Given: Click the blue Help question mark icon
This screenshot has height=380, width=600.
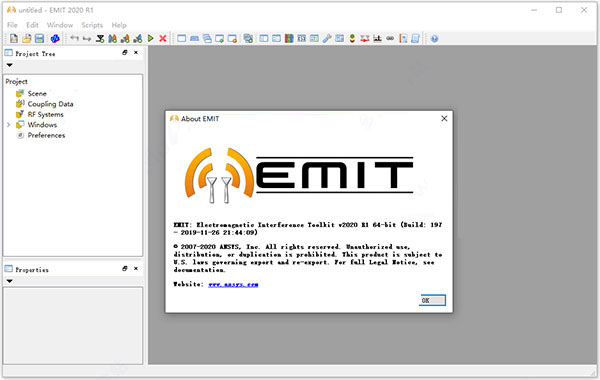Looking at the screenshot, I should pos(434,38).
